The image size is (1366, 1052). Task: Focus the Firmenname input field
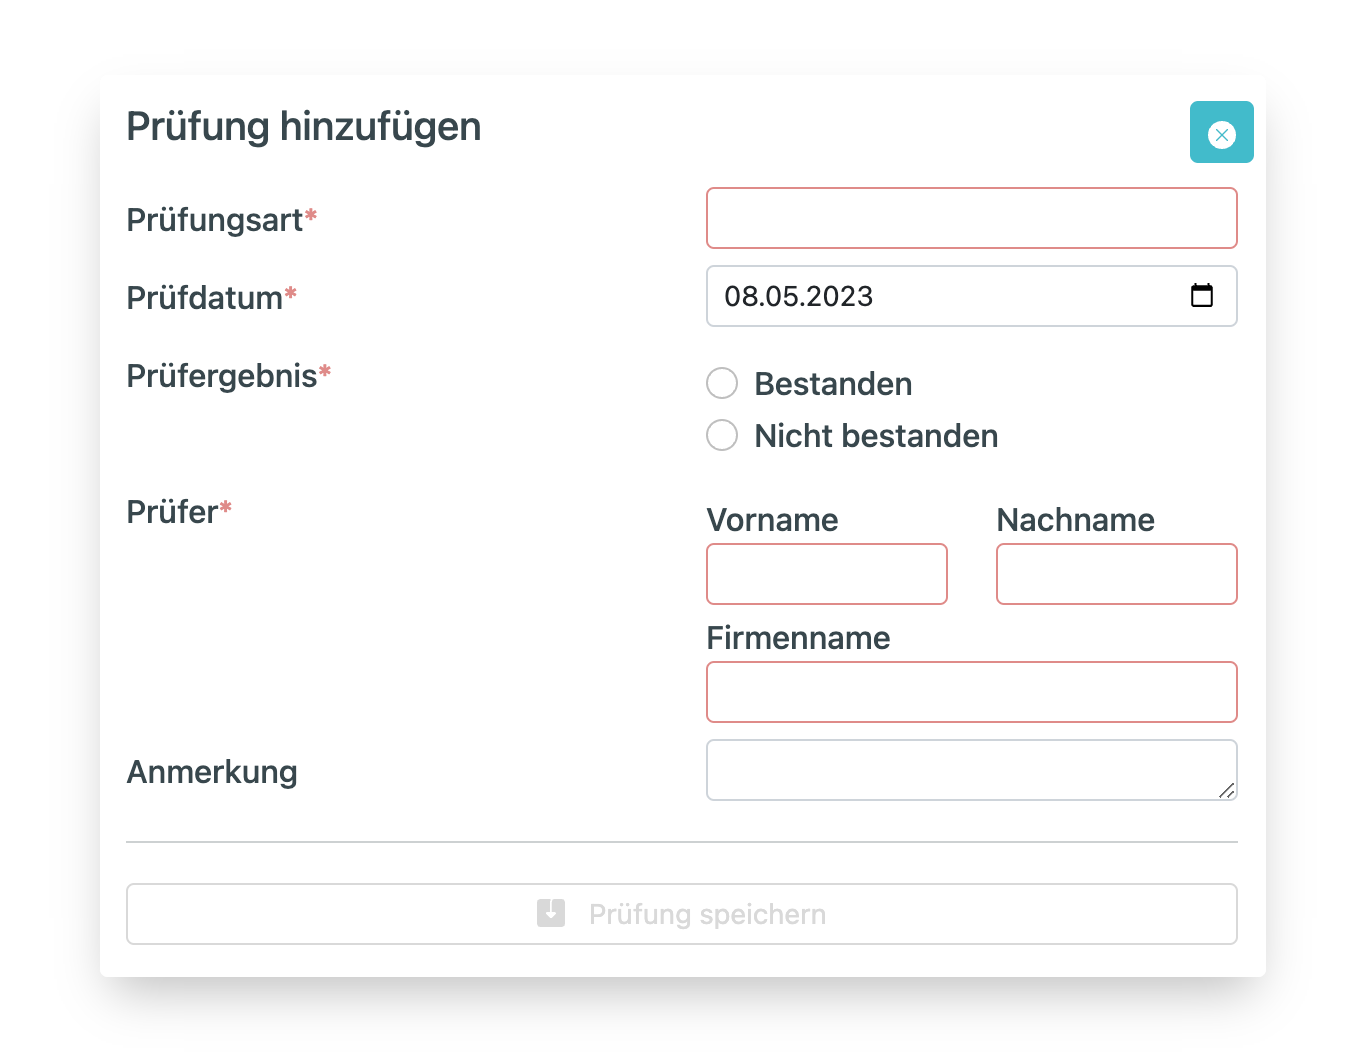[972, 692]
